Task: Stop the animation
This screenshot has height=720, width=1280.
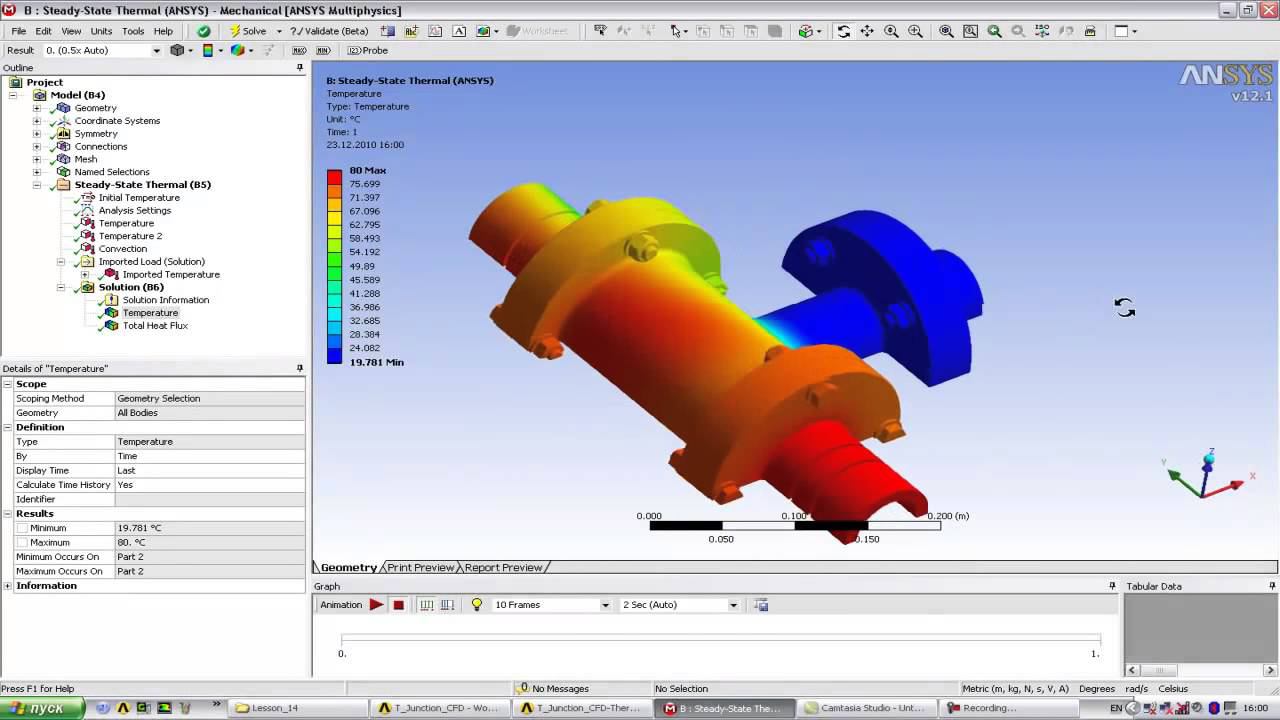Action: (x=398, y=605)
